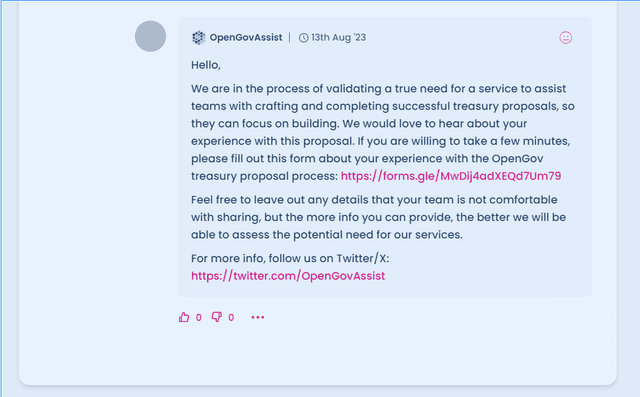Click the clock icon beside the date

coord(303,38)
